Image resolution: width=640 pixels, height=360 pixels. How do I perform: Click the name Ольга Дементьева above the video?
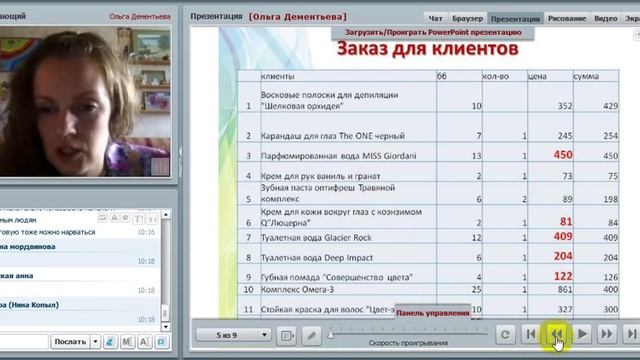coord(140,17)
